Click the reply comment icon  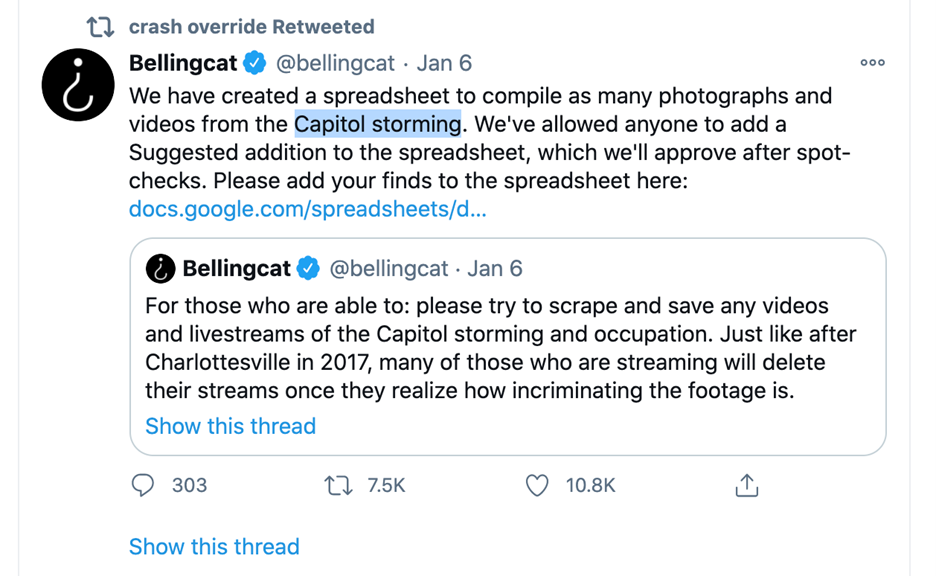click(143, 486)
